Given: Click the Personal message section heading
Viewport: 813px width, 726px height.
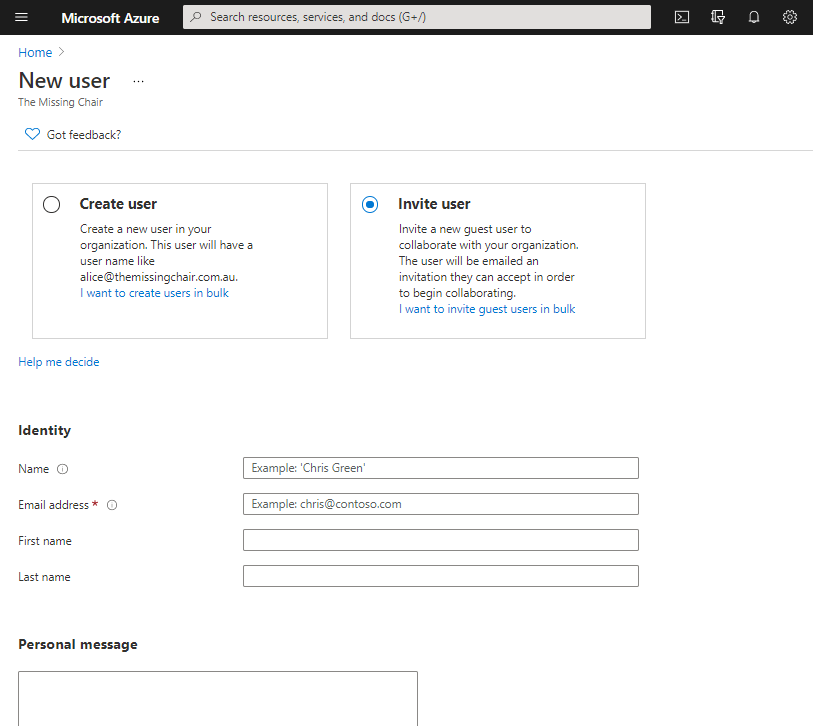Looking at the screenshot, I should pyautogui.click(x=78, y=644).
